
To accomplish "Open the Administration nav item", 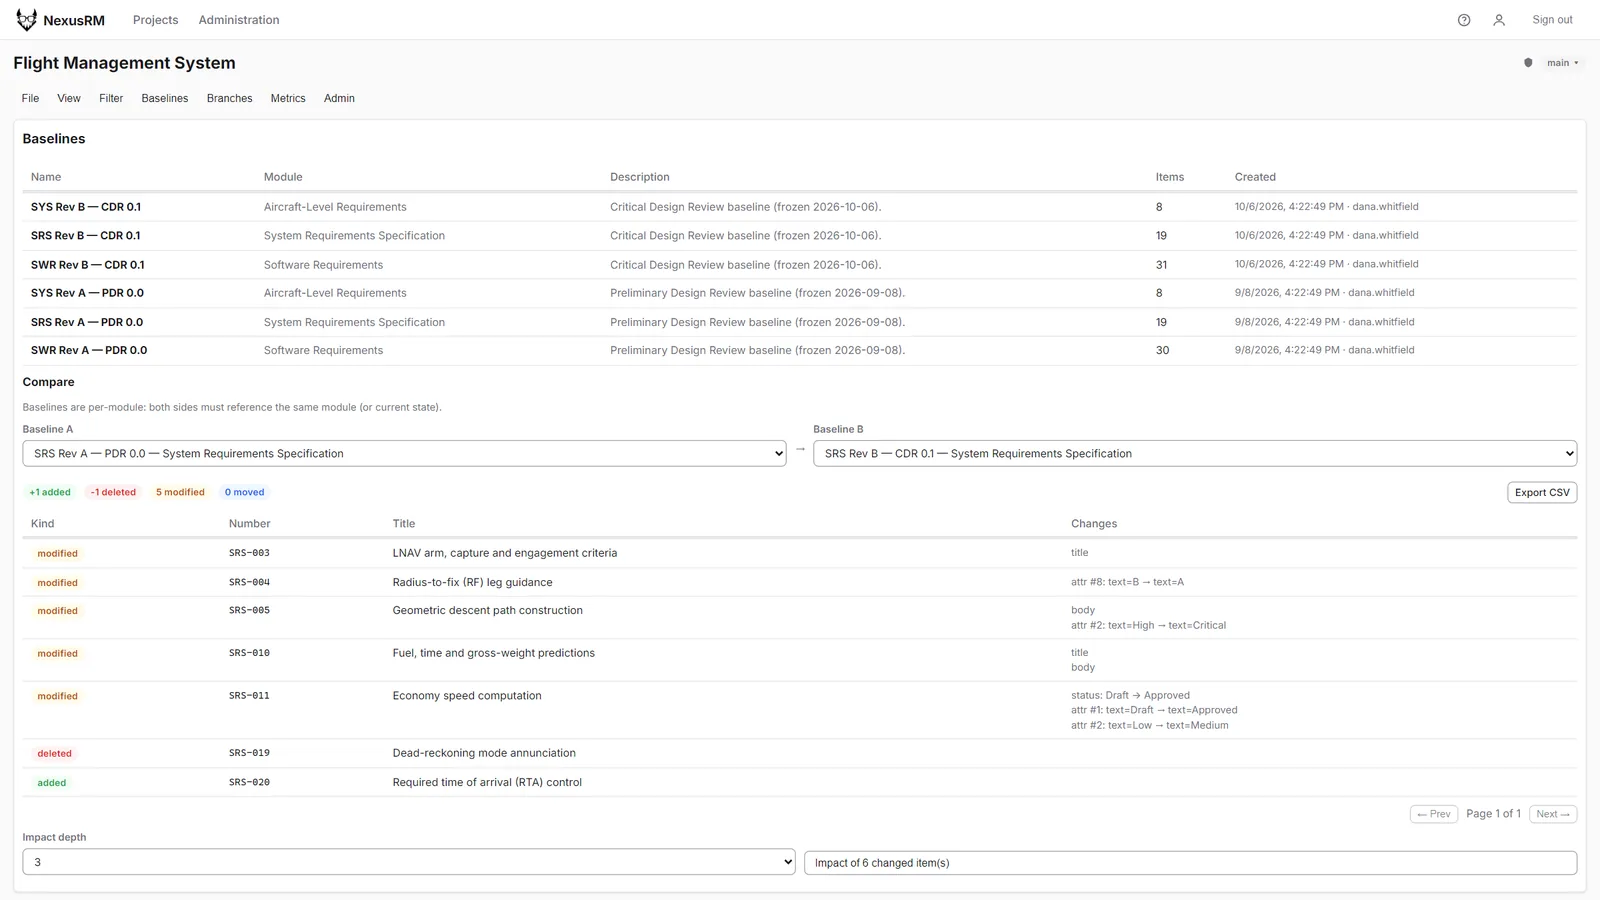I will [x=239, y=20].
